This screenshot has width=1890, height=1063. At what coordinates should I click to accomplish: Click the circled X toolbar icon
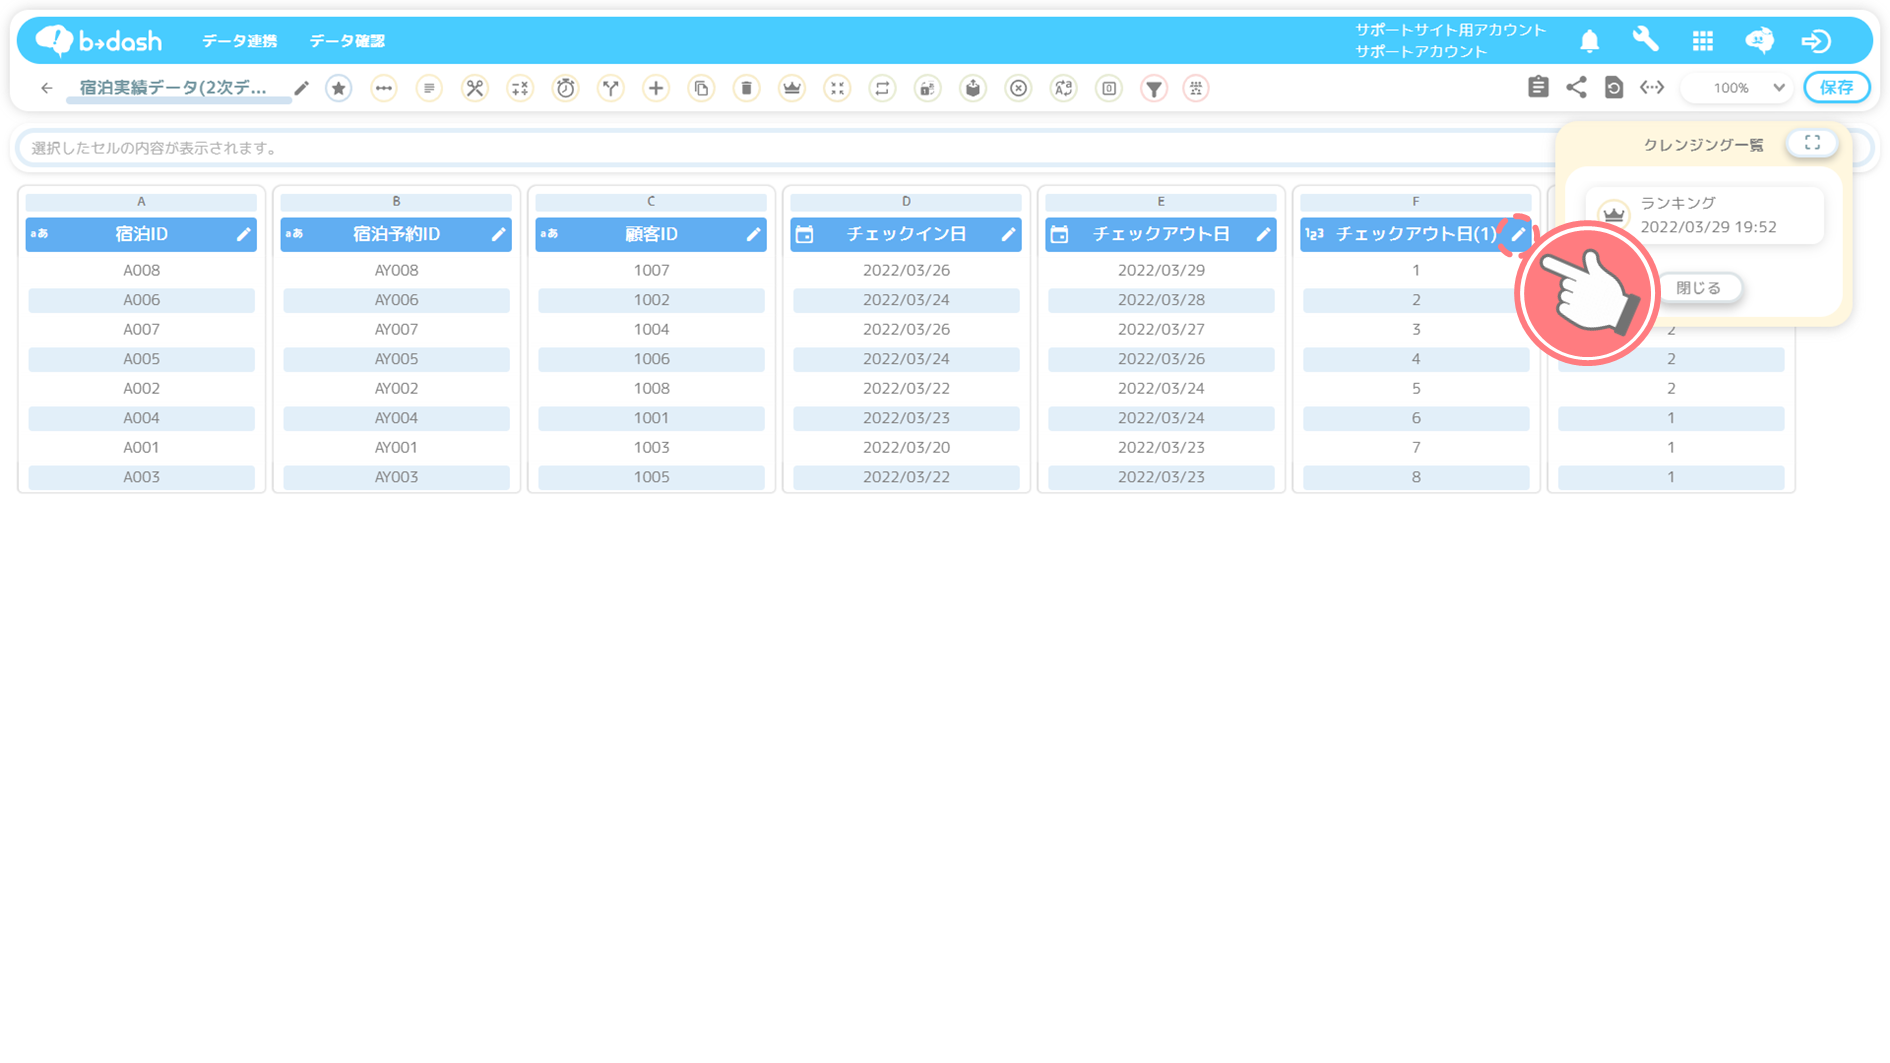tap(1018, 88)
